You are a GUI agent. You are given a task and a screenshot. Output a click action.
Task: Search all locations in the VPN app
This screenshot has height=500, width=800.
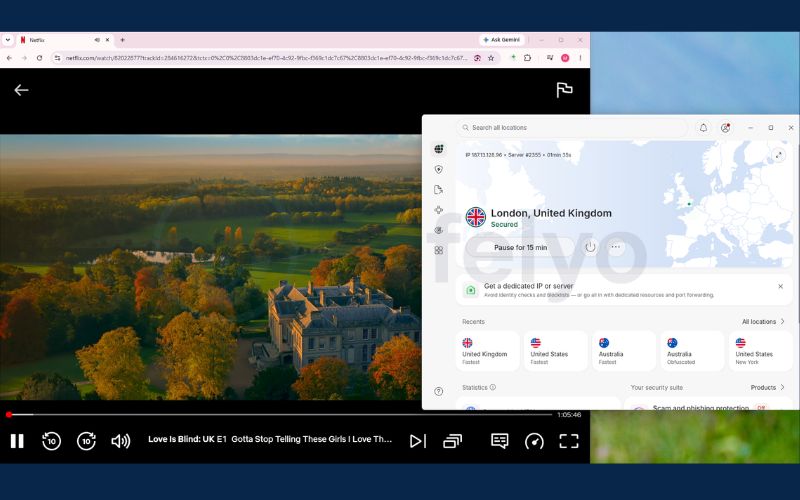(571, 128)
